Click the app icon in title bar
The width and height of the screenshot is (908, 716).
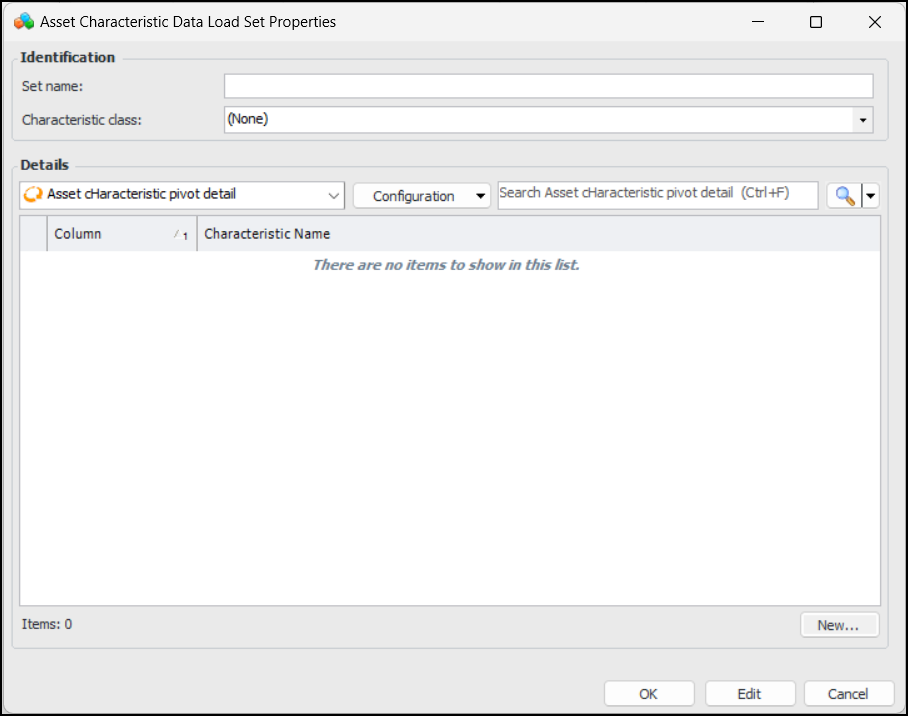click(x=24, y=21)
